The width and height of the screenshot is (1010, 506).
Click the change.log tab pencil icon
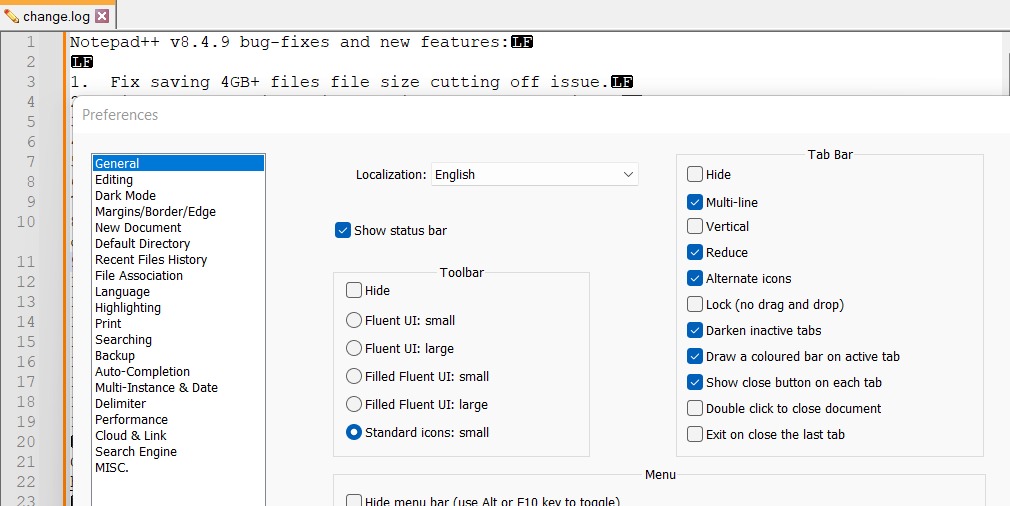click(12, 16)
